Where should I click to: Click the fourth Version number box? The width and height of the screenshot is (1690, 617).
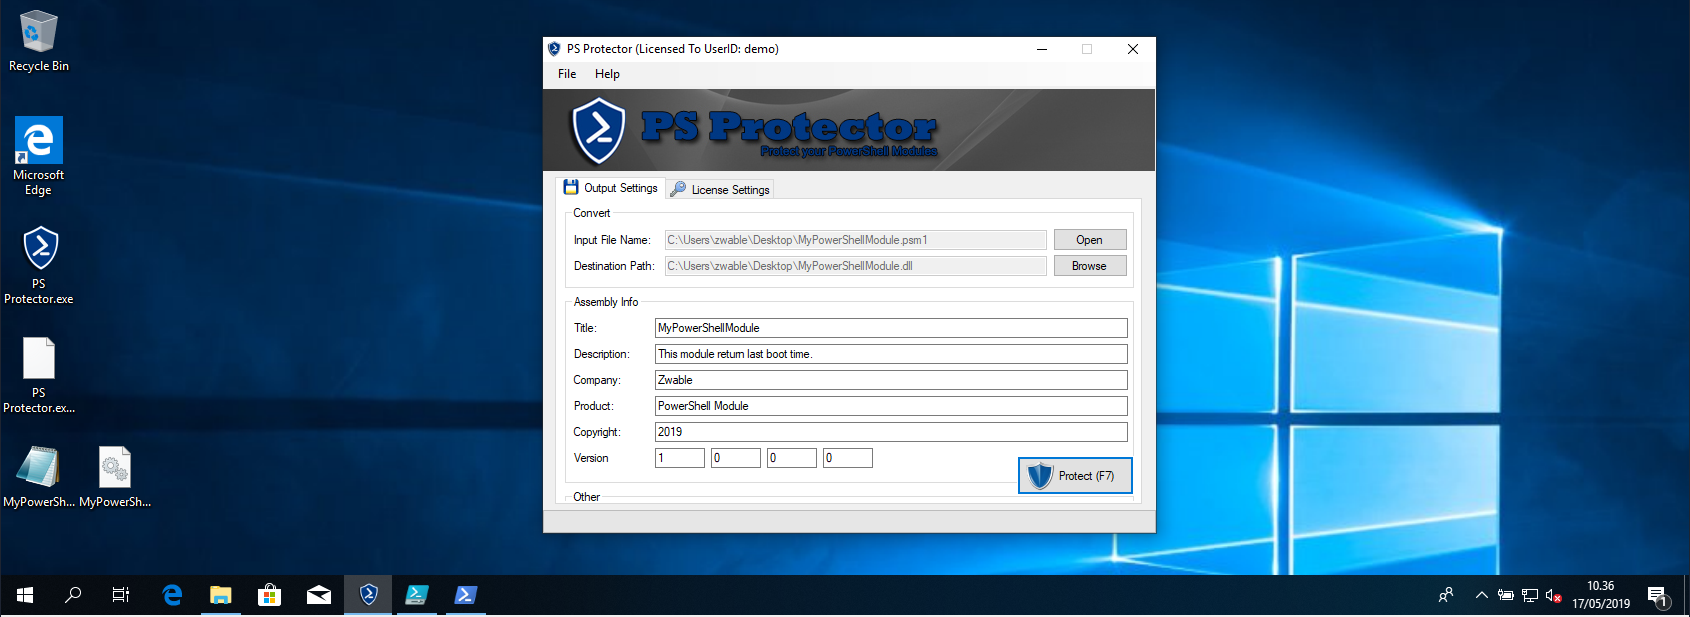point(848,458)
